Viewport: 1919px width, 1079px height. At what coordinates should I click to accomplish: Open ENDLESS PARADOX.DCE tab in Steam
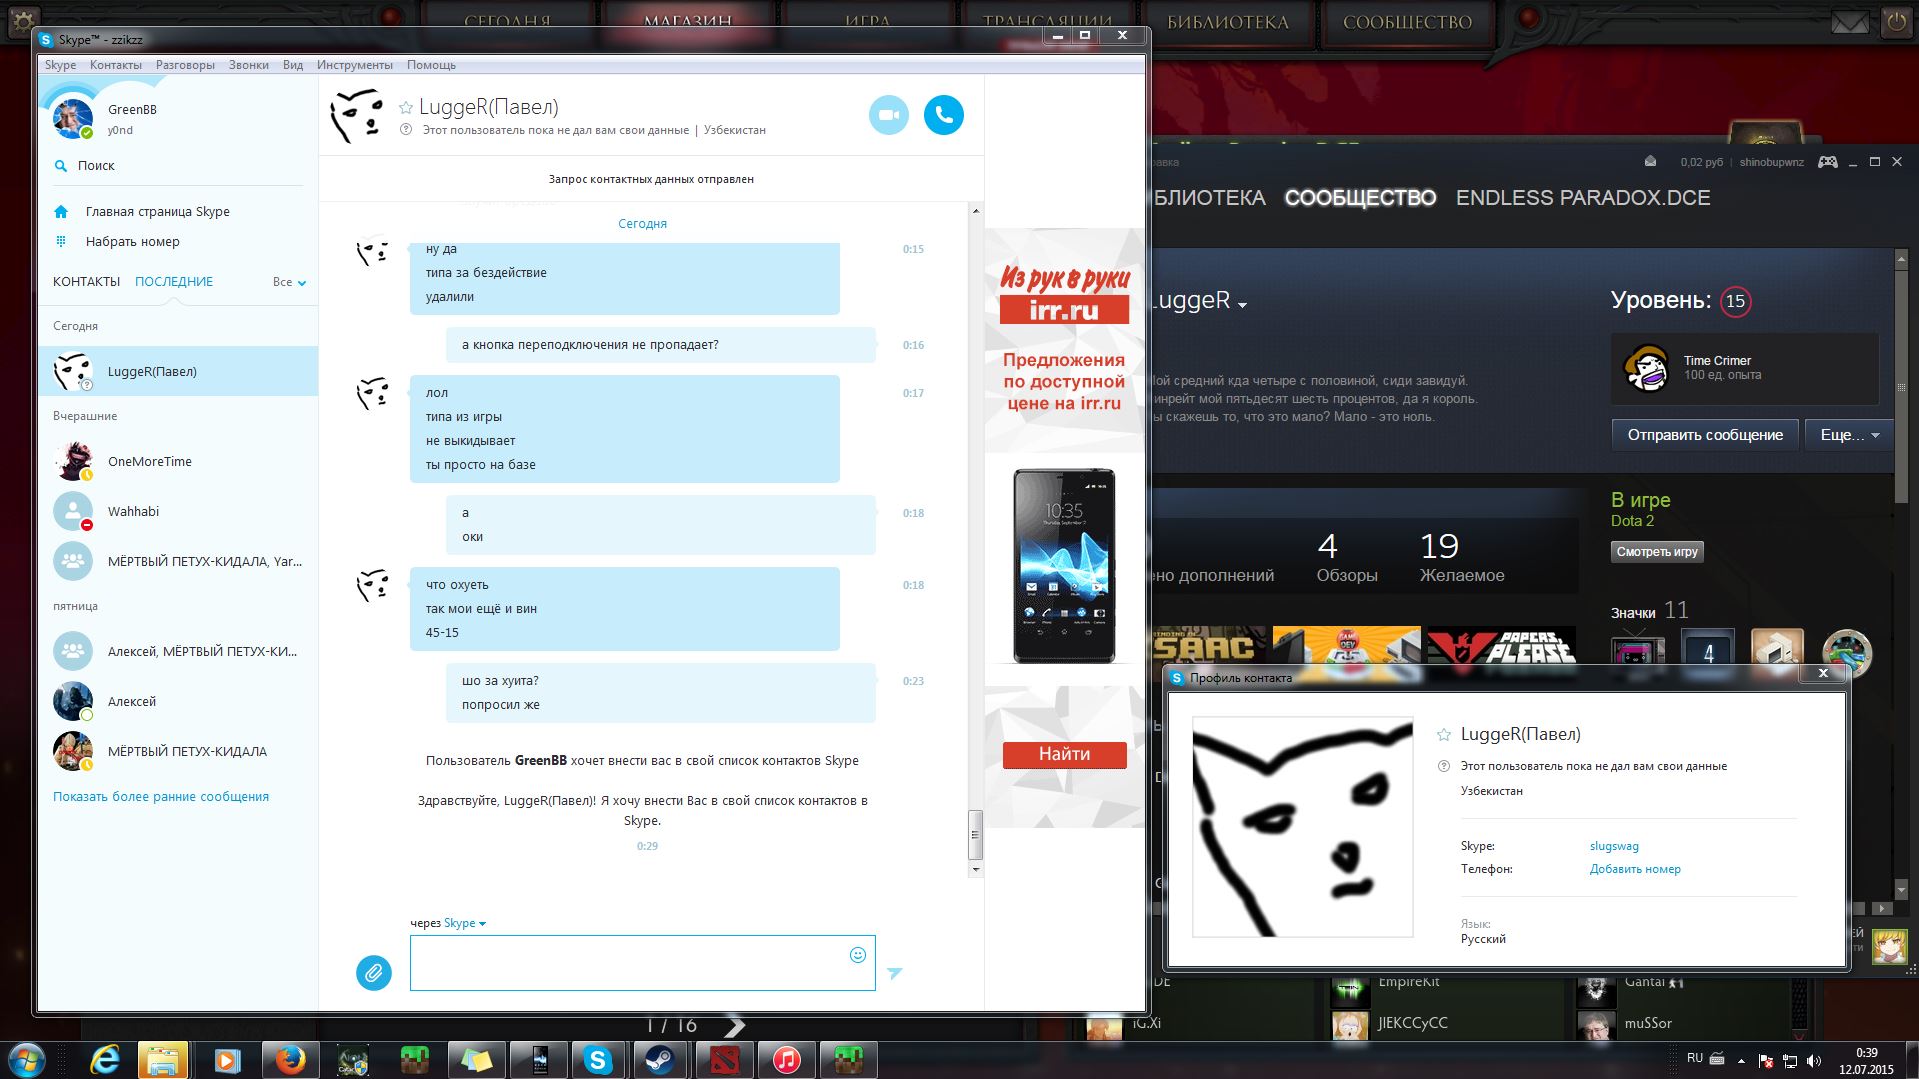click(x=1583, y=198)
